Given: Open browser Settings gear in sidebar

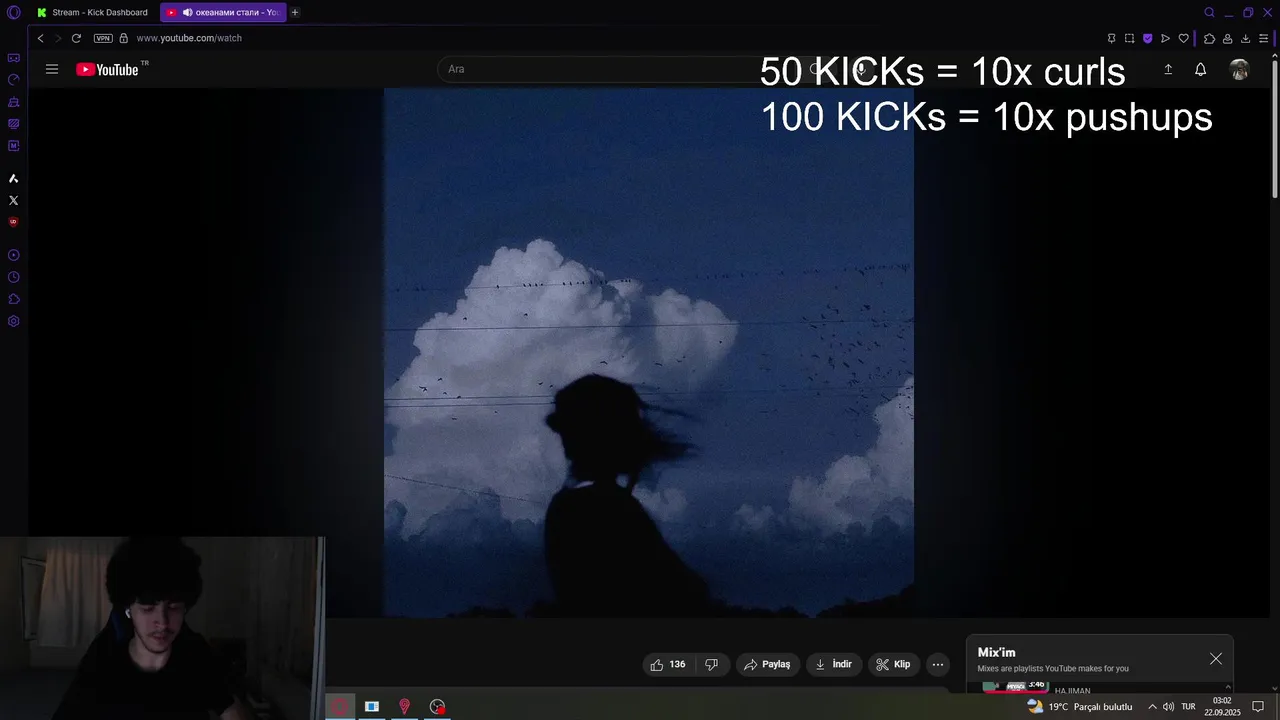Looking at the screenshot, I should tap(13, 321).
